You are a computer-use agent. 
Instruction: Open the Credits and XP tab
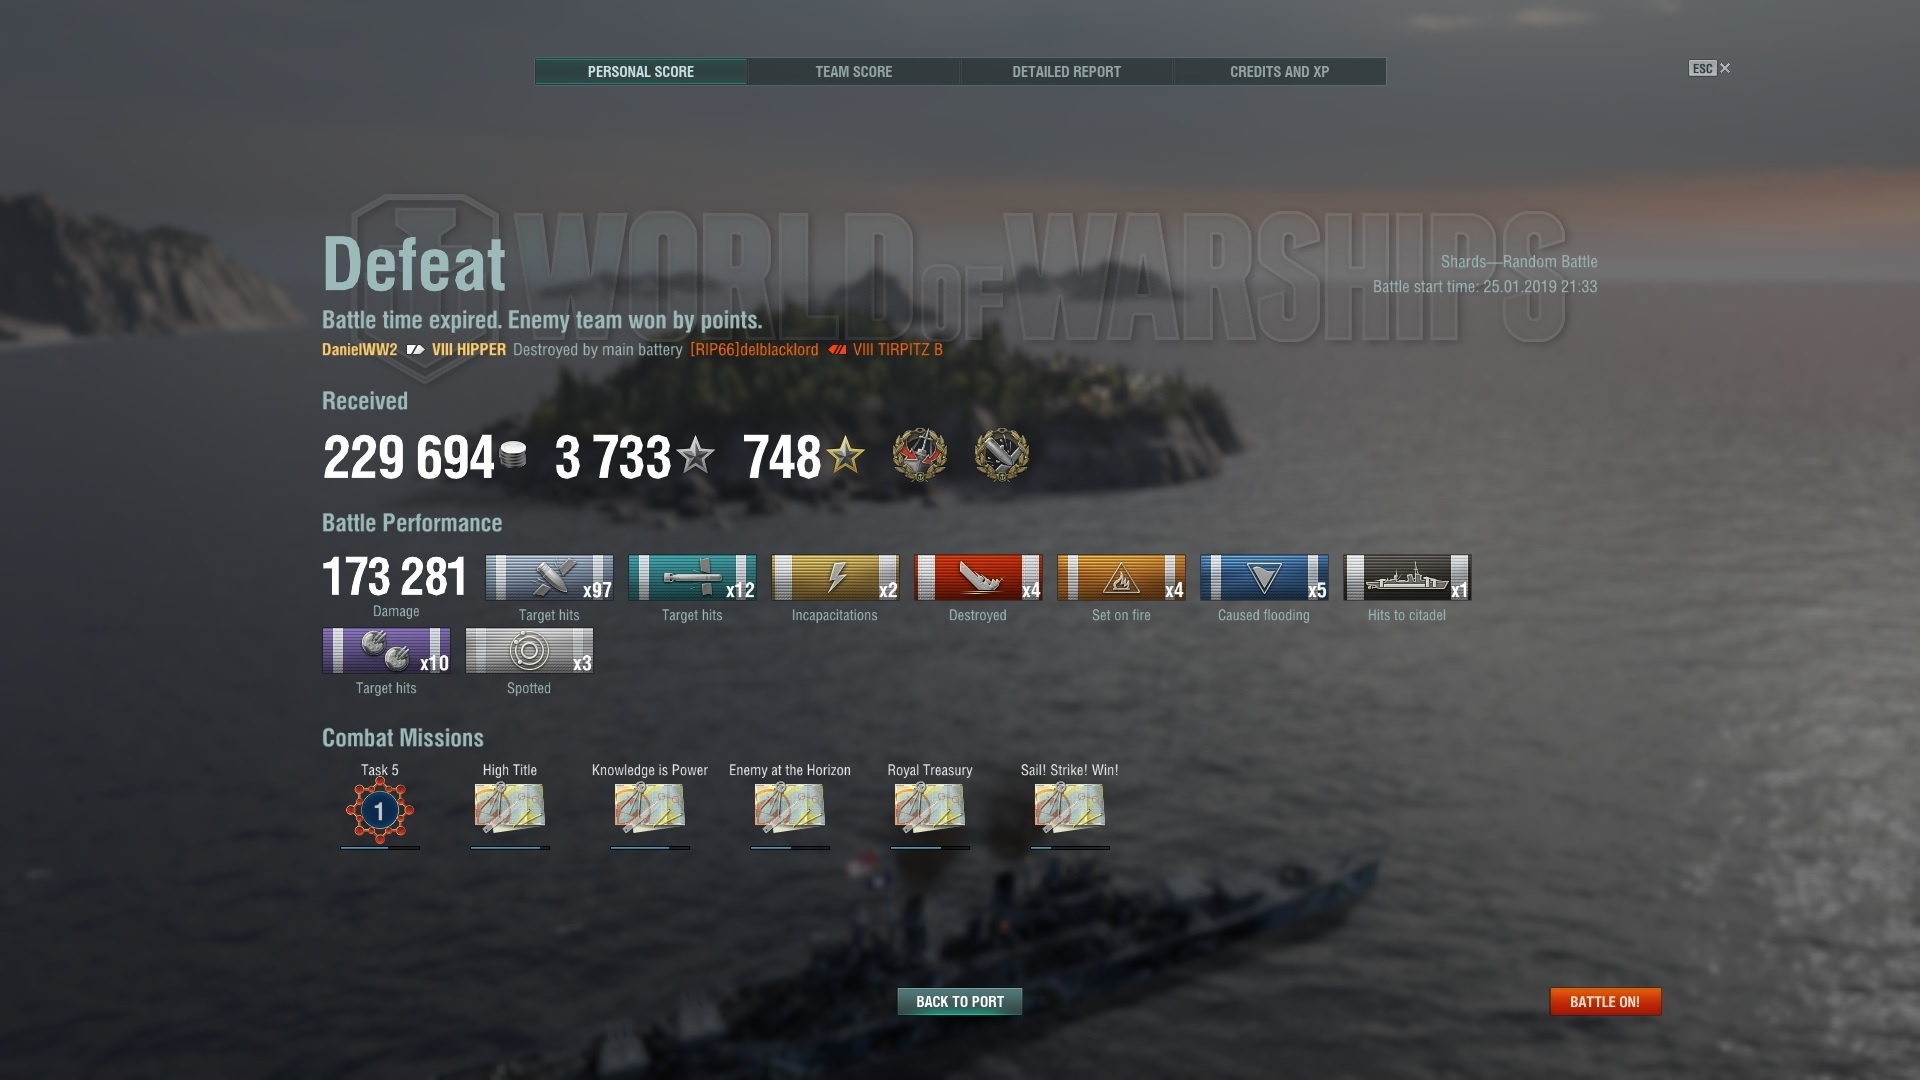[1279, 72]
